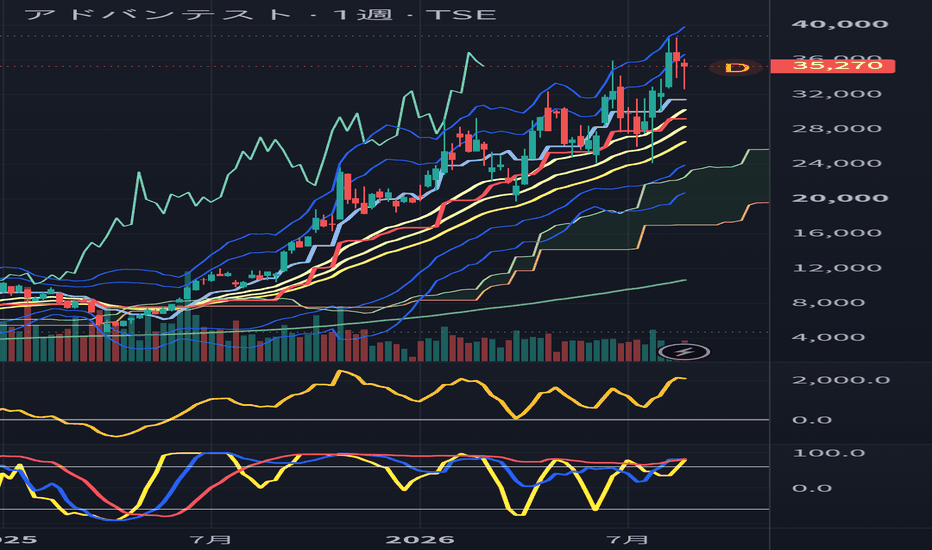
Task: Click the 2,000.0 indicator scale label
Action: click(x=840, y=380)
